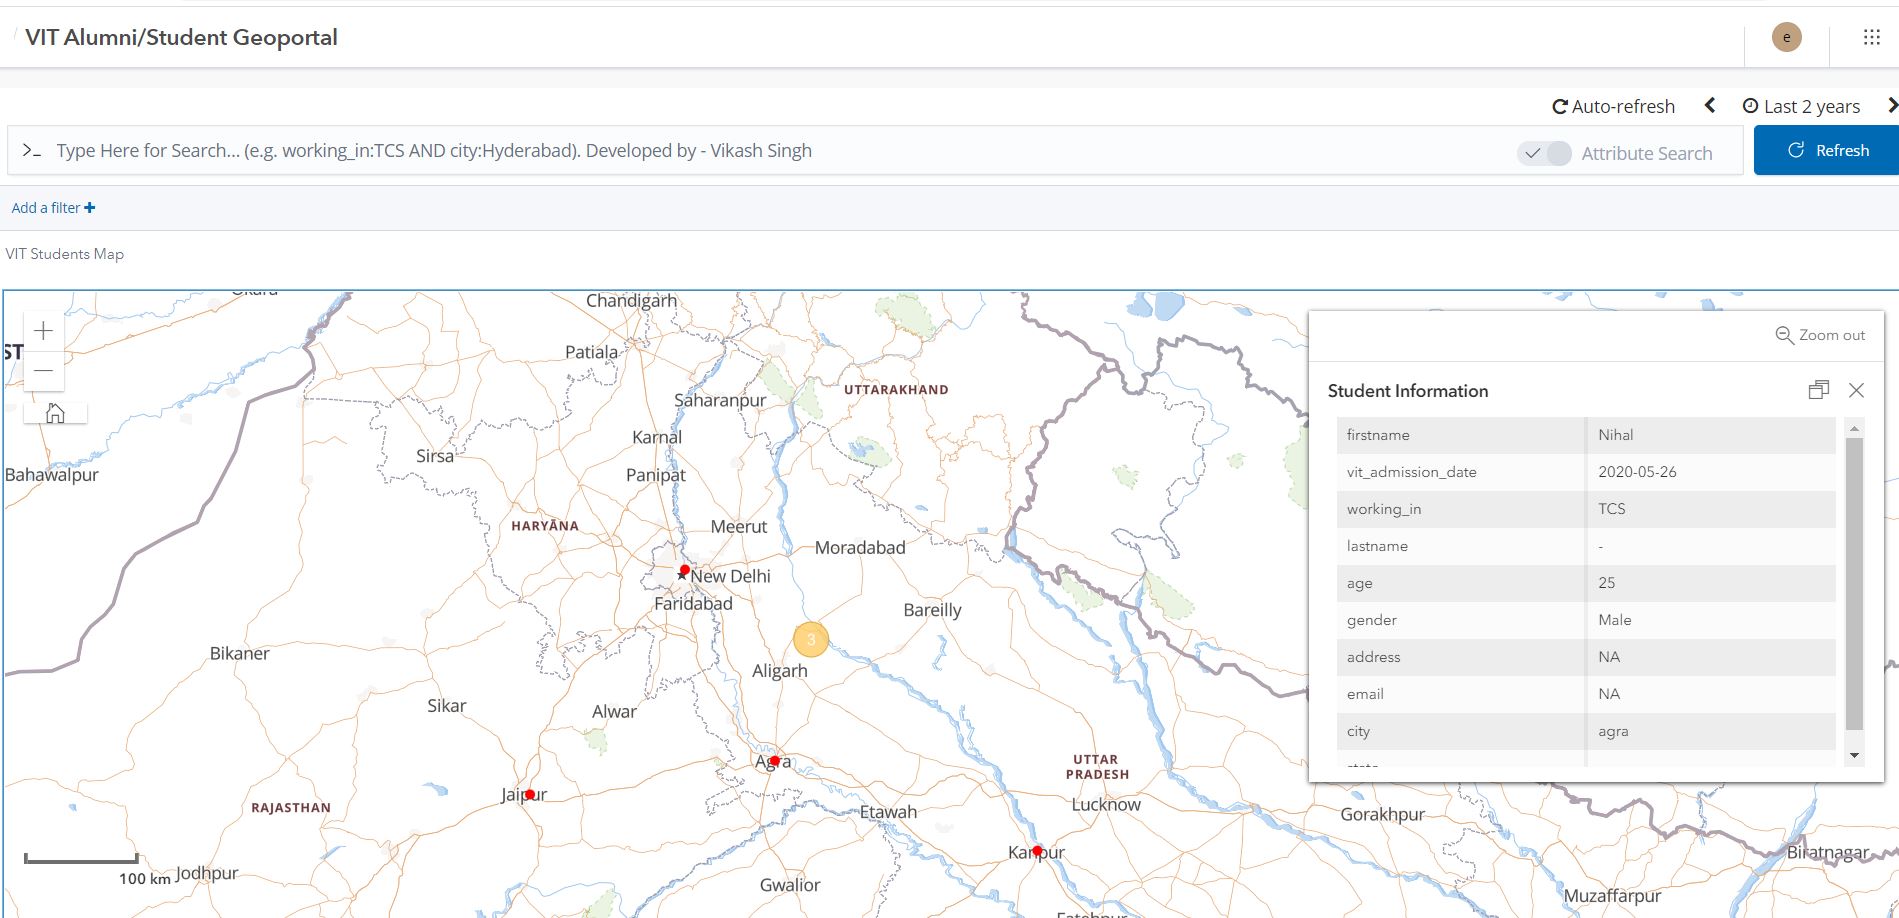Add a filter using the link
Viewport: 1899px width, 918px height.
(x=53, y=207)
